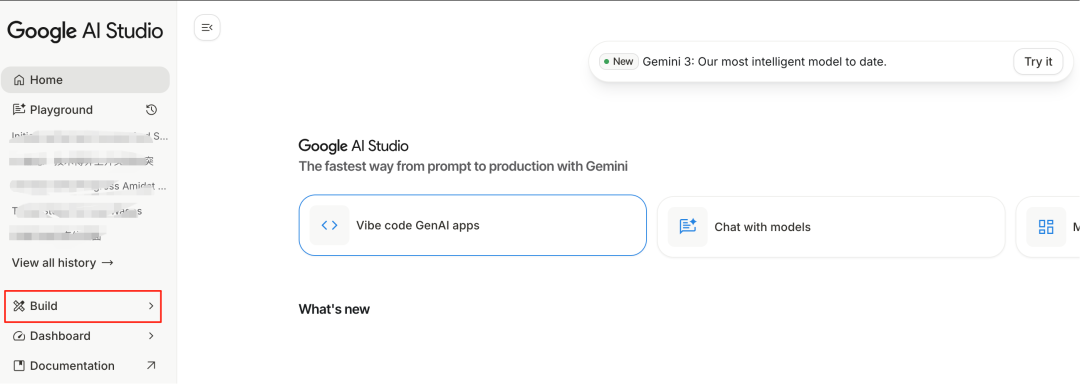Open the Build menu item
The height and width of the screenshot is (384, 1080).
tap(83, 306)
